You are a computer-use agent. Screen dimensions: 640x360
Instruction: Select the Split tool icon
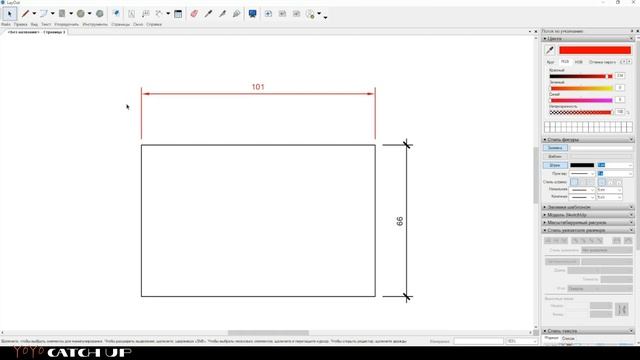[x=222, y=14]
